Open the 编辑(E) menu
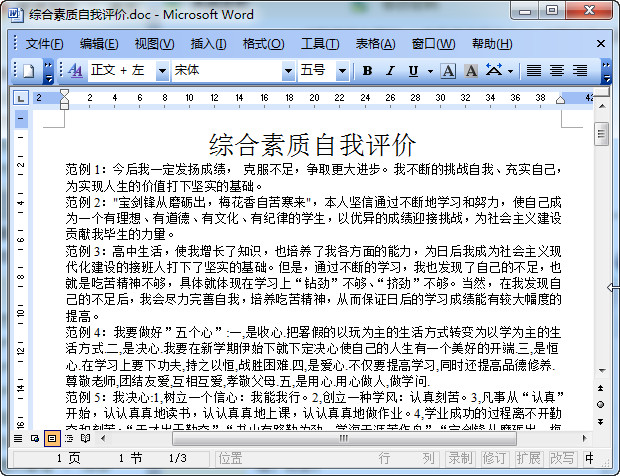Image resolution: width=620 pixels, height=476 pixels. (x=99, y=43)
